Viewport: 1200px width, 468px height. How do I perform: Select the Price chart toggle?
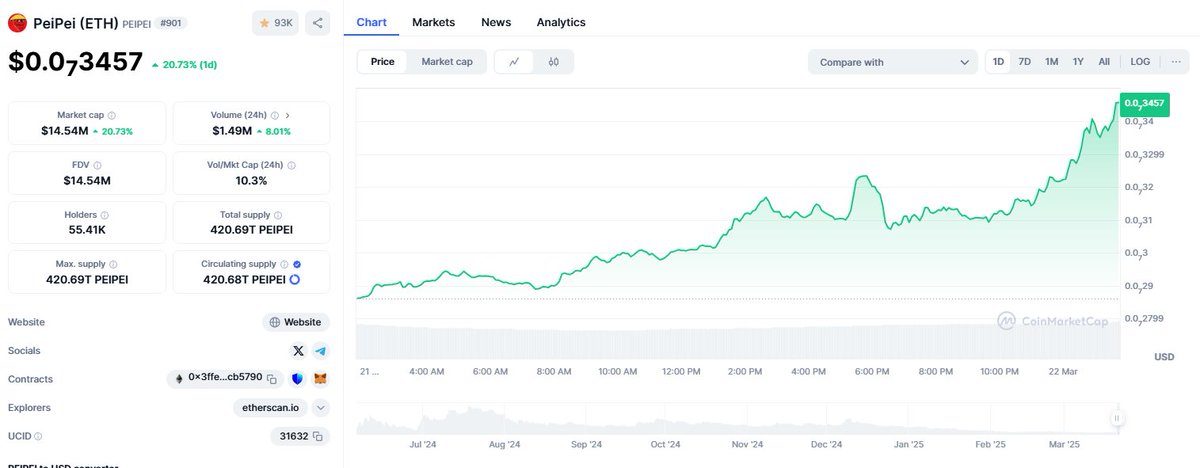coord(382,62)
